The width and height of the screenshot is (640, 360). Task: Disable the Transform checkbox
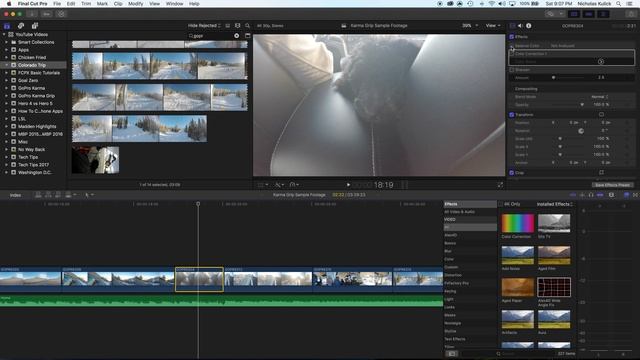[x=511, y=115]
